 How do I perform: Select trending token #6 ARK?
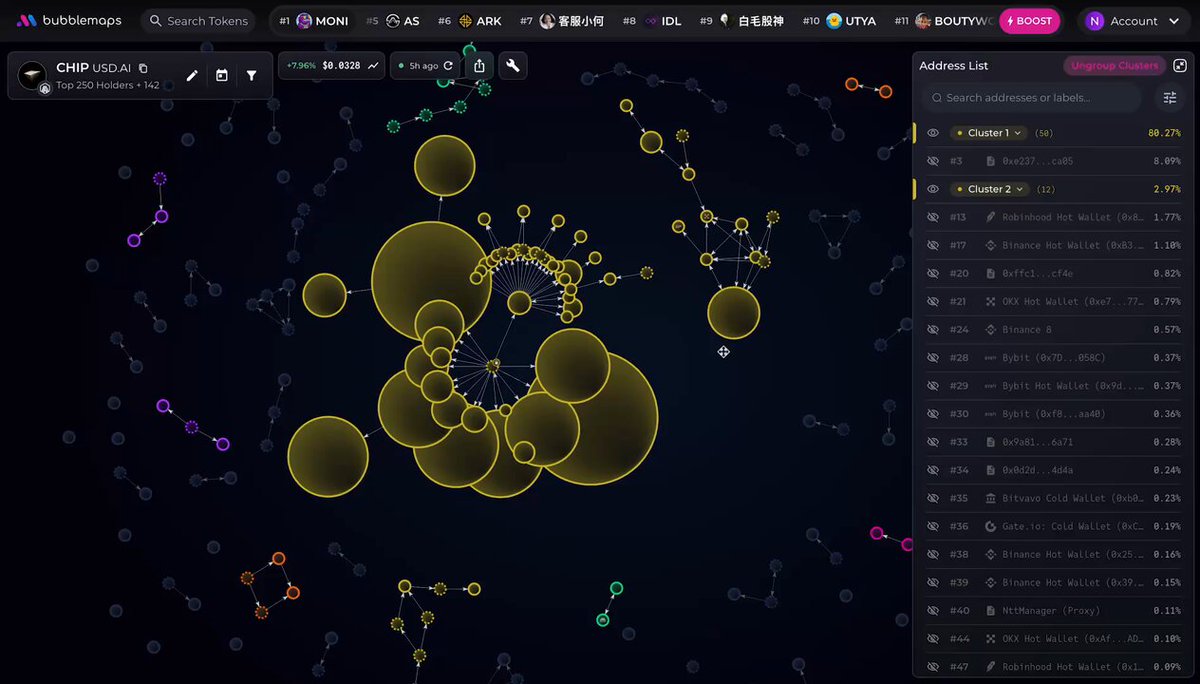click(x=470, y=21)
